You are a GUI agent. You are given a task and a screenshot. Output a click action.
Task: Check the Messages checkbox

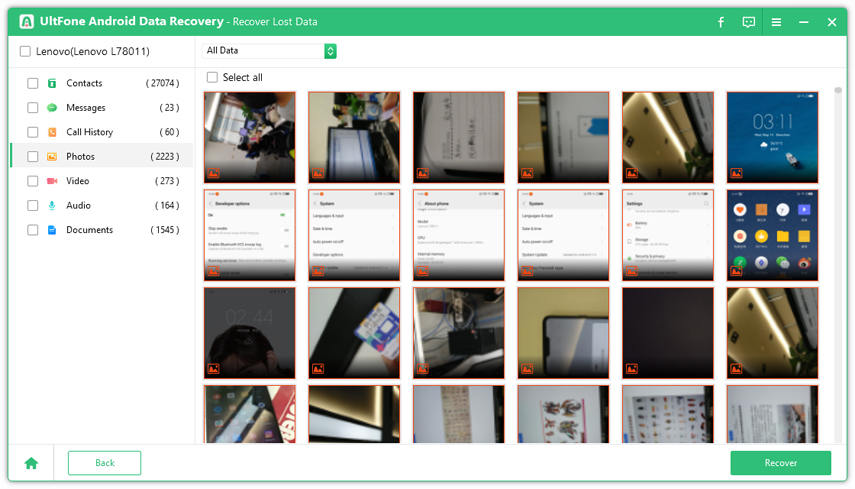point(33,108)
